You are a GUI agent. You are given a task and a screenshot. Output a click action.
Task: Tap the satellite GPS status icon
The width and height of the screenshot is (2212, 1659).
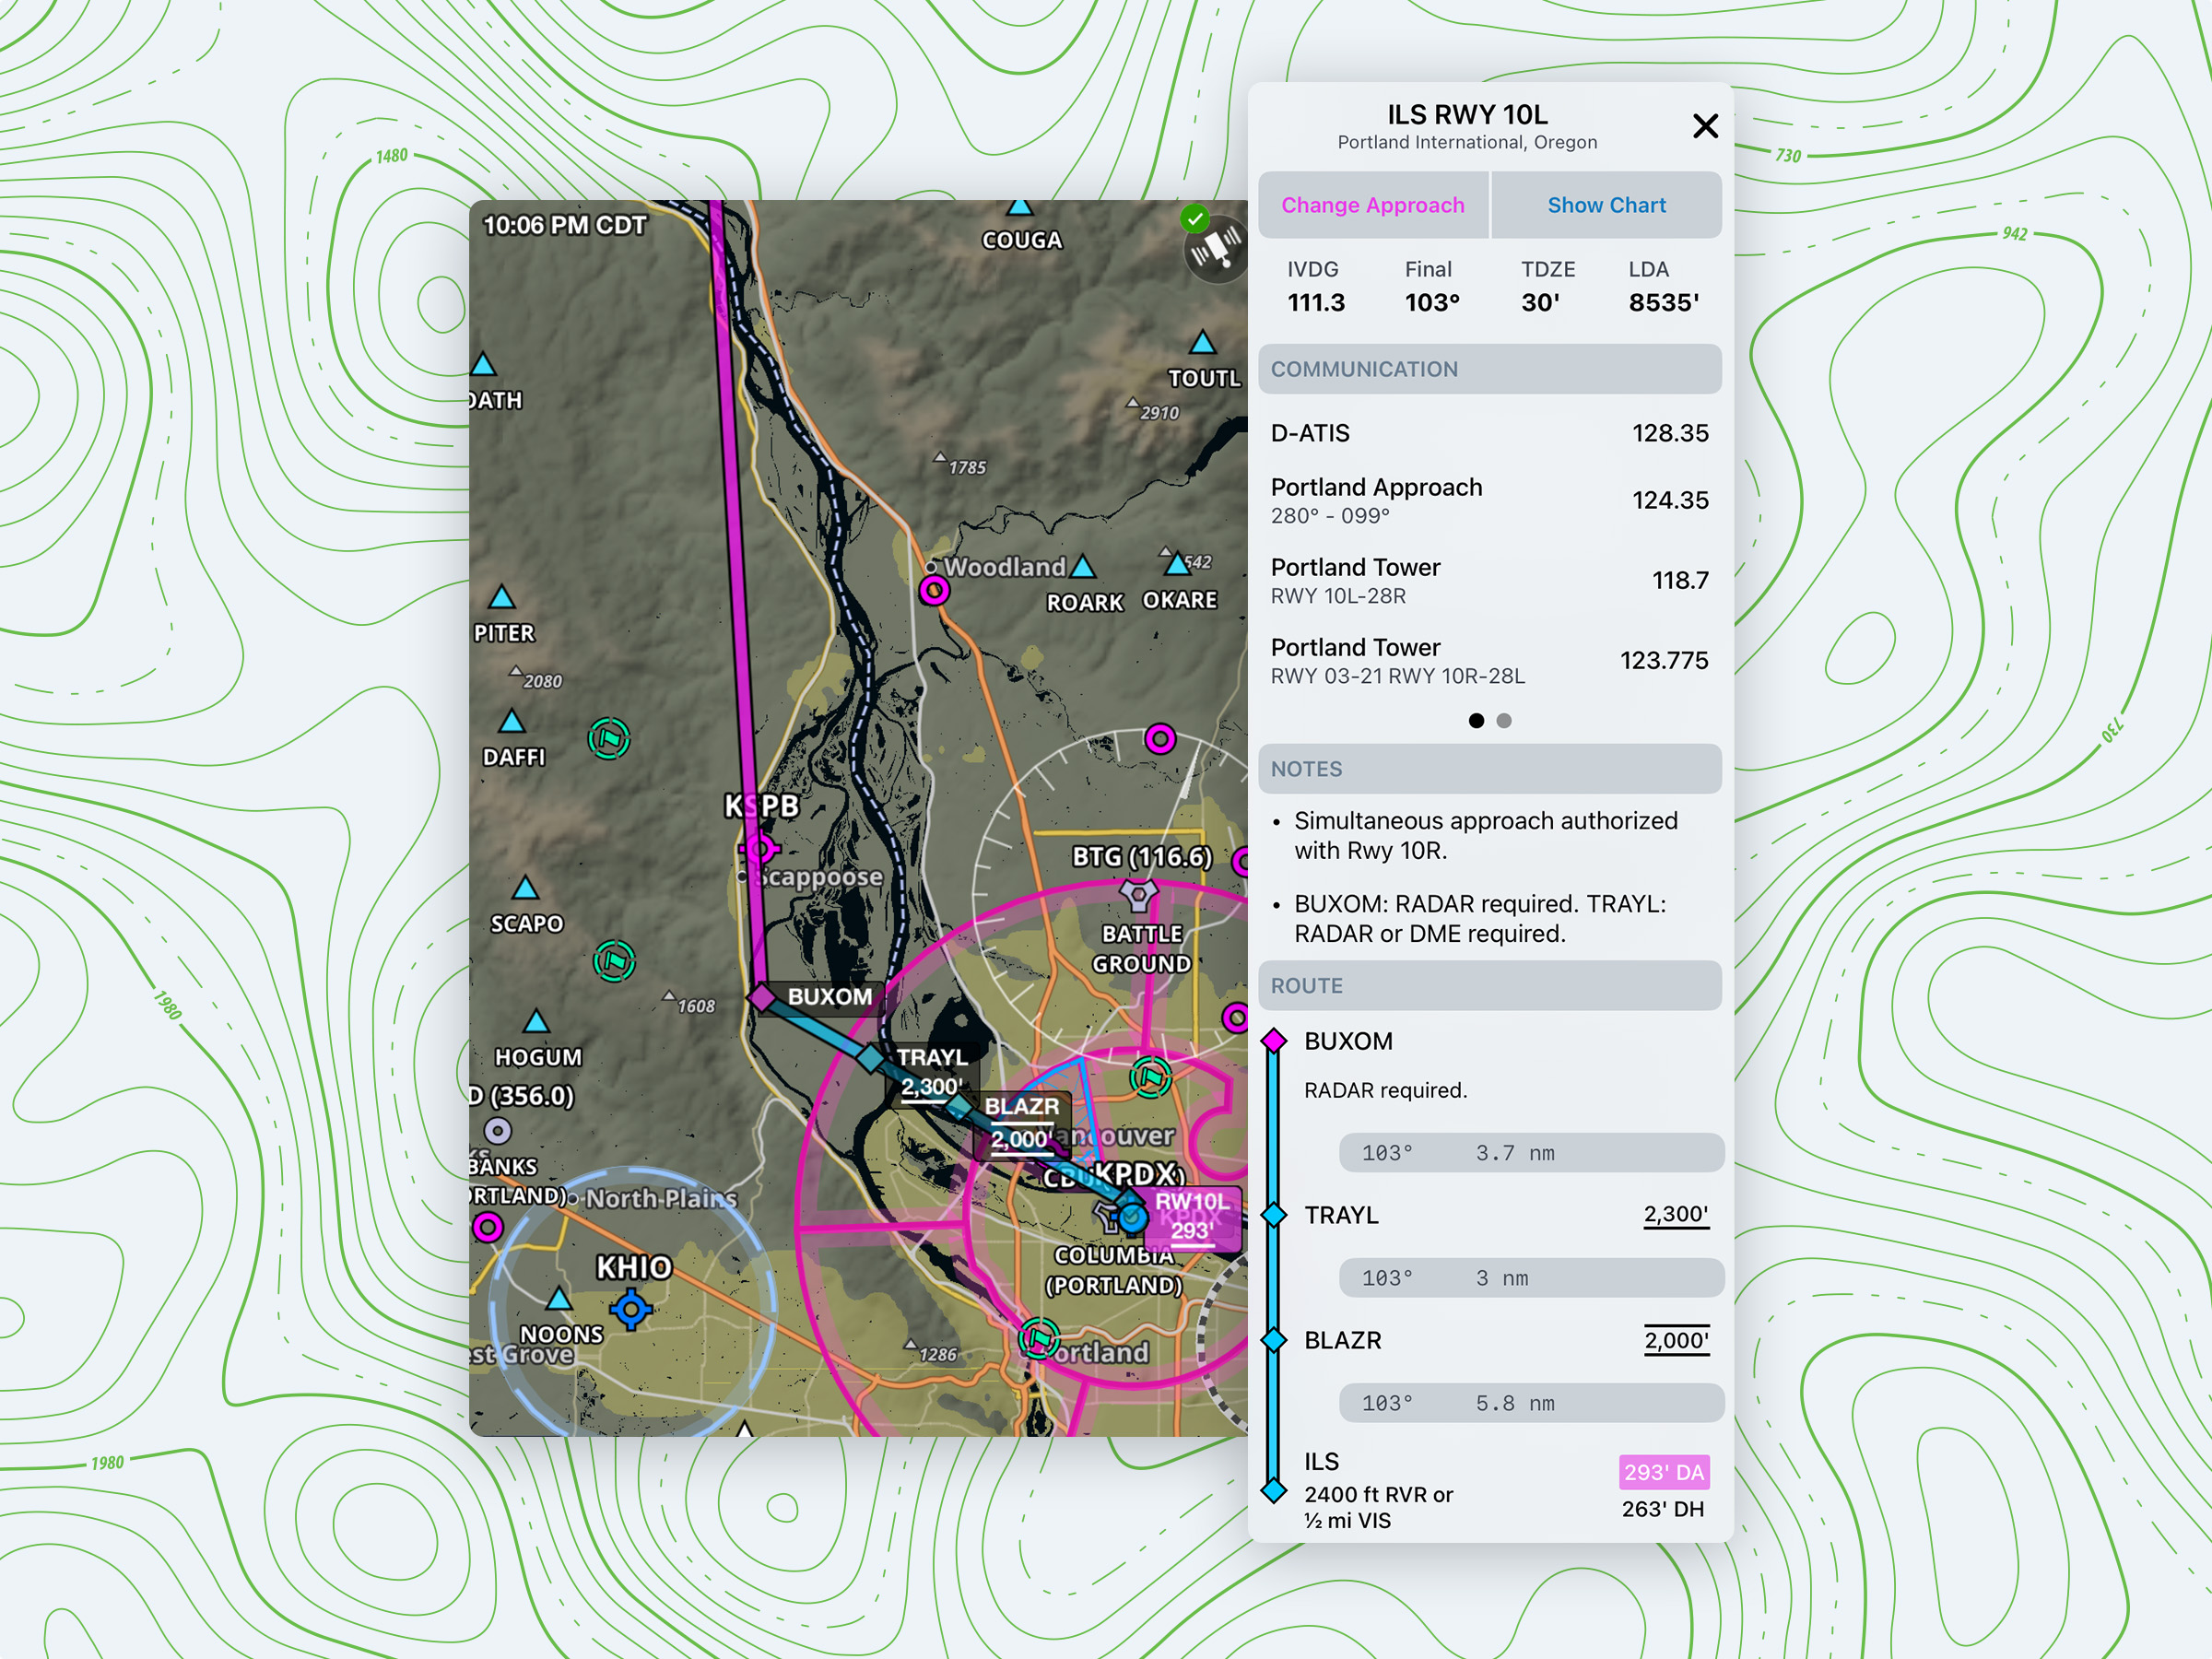(1214, 247)
